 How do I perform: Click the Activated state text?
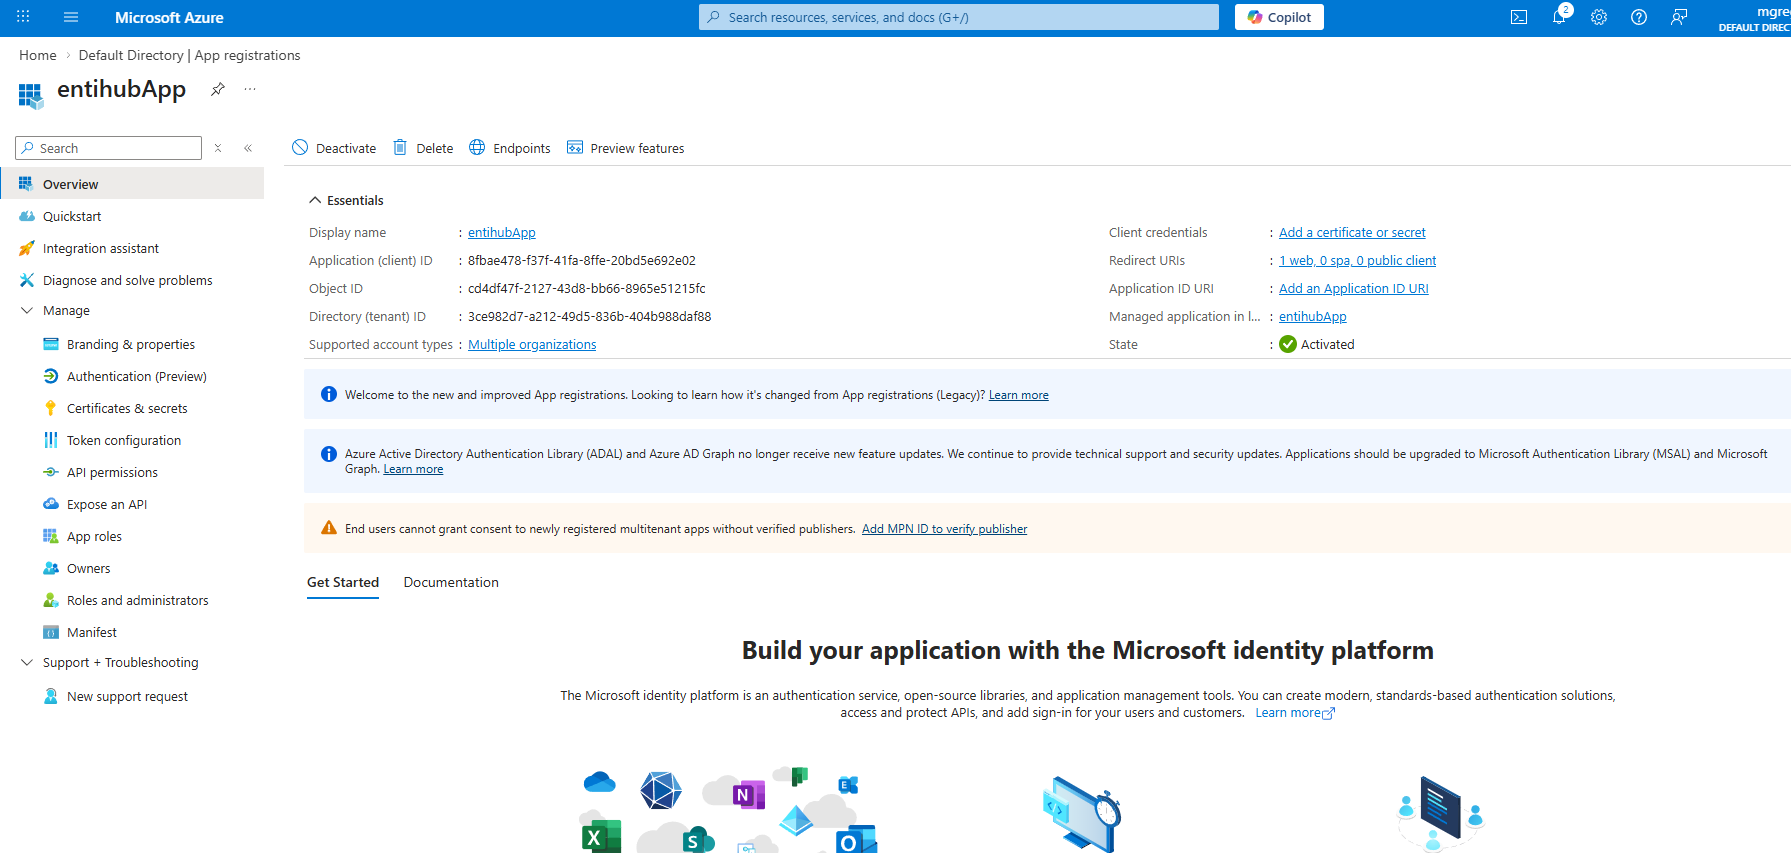click(1327, 344)
